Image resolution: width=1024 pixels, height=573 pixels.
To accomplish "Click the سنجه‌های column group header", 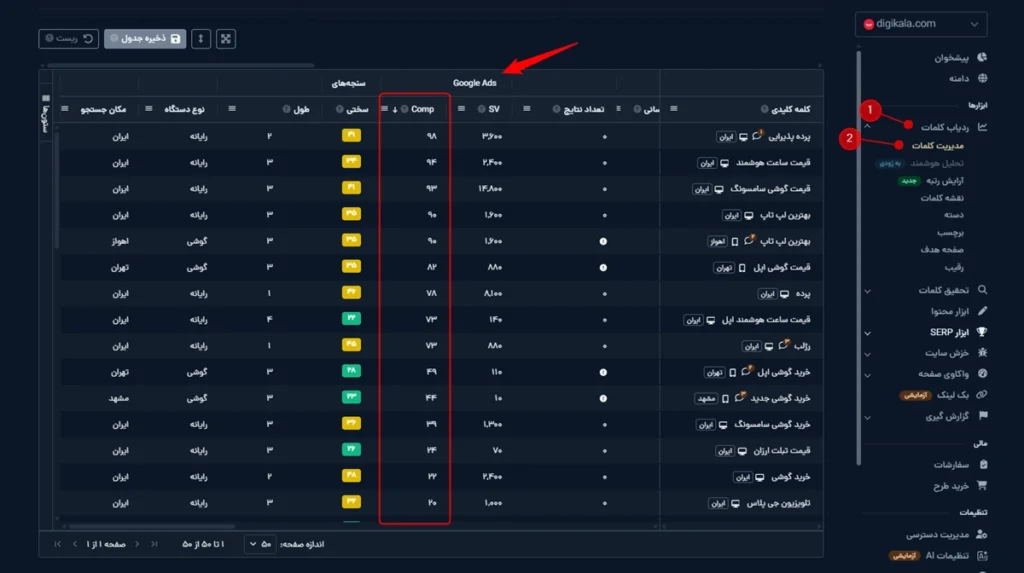I will [348, 83].
